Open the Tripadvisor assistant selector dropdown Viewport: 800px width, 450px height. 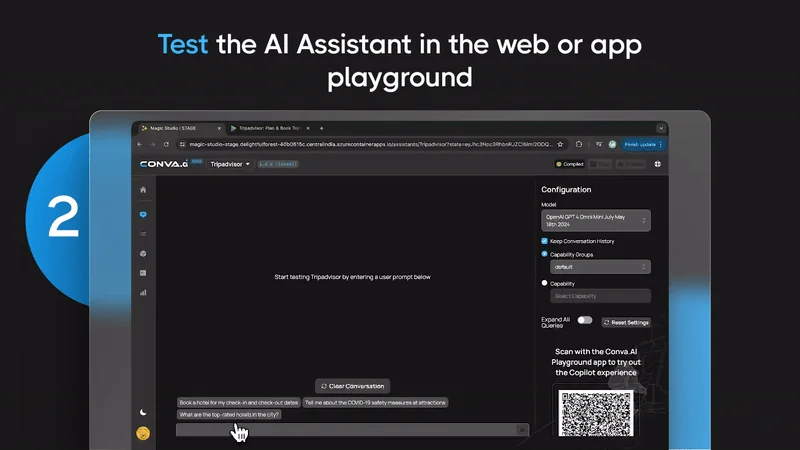pyautogui.click(x=230, y=164)
